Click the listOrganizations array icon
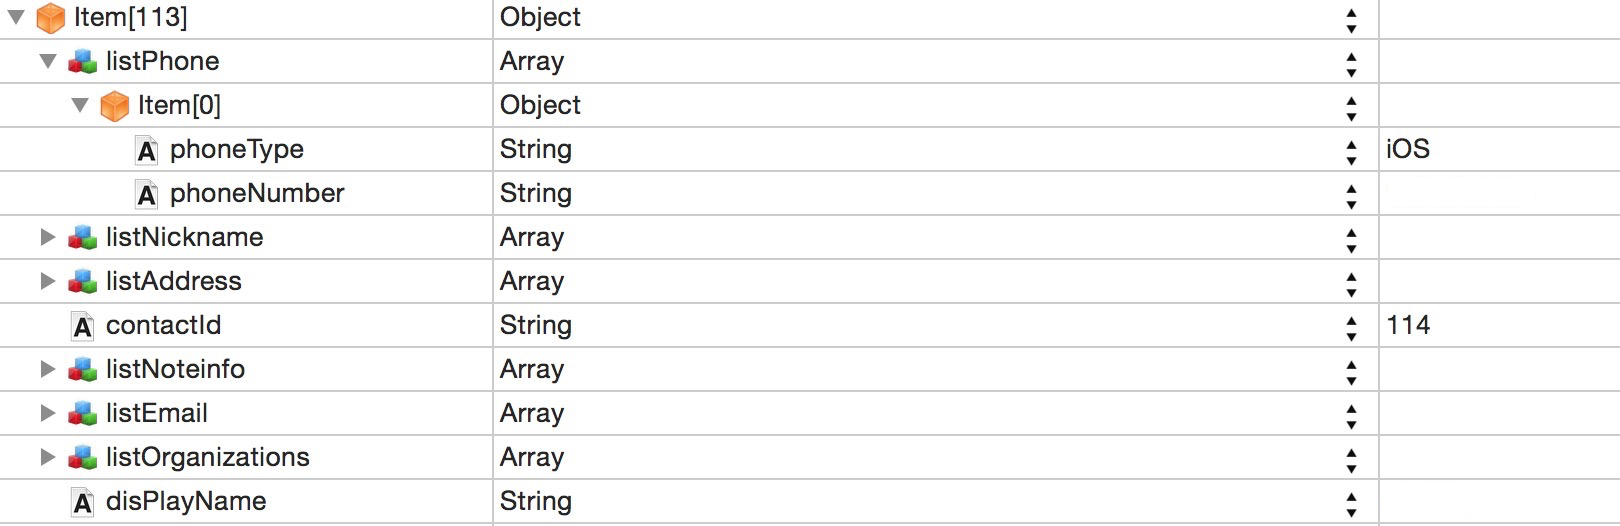Viewport: 1620px width, 526px height. (82, 458)
